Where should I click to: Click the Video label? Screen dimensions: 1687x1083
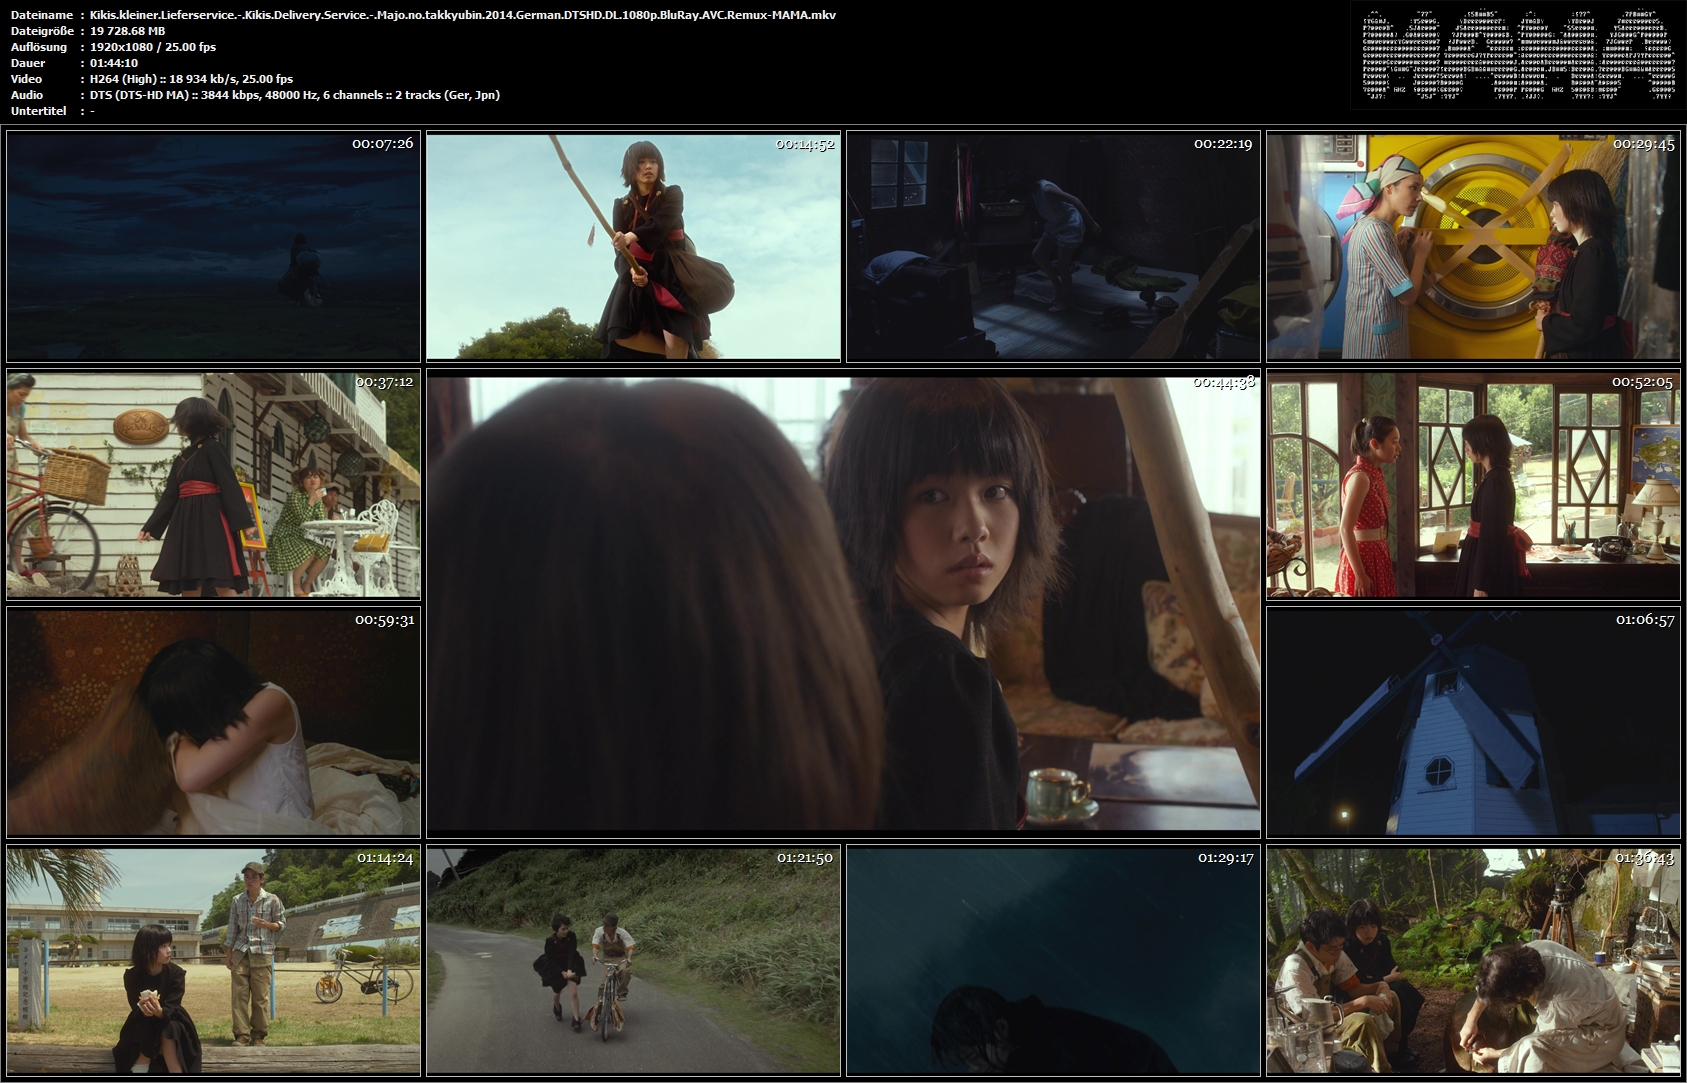click(x=24, y=79)
